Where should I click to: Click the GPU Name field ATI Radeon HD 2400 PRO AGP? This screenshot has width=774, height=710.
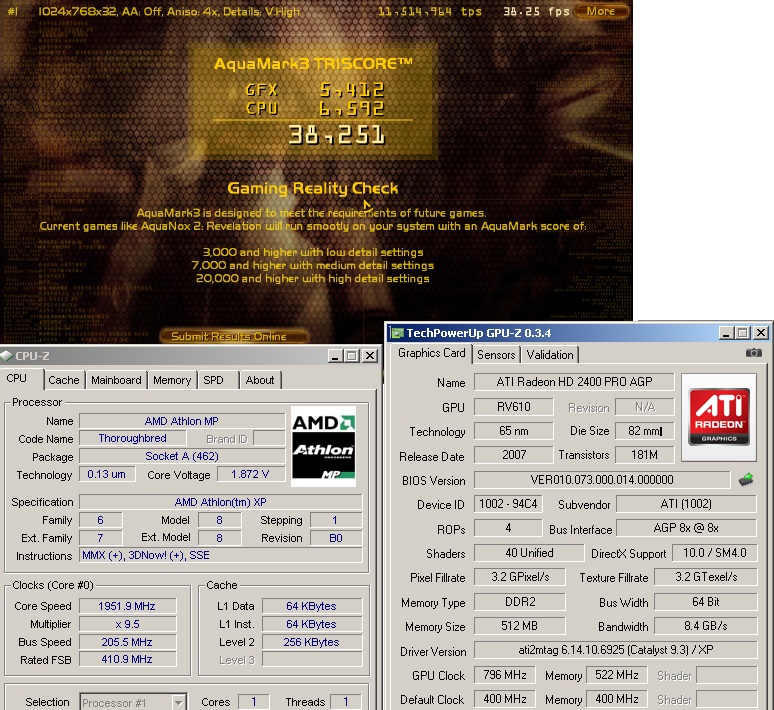(x=574, y=382)
